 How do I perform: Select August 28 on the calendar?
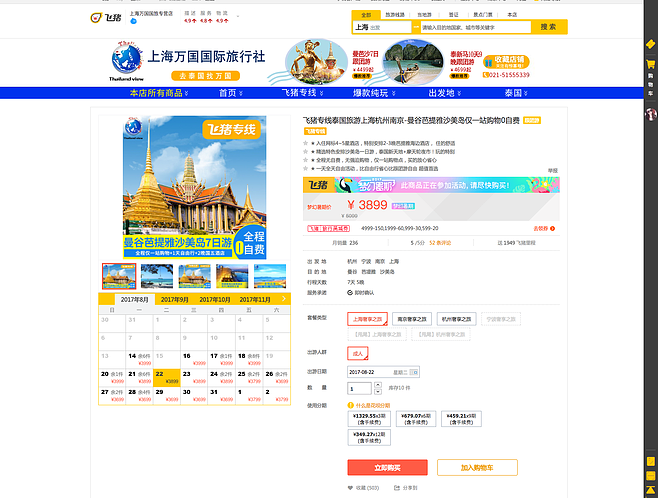[139, 395]
